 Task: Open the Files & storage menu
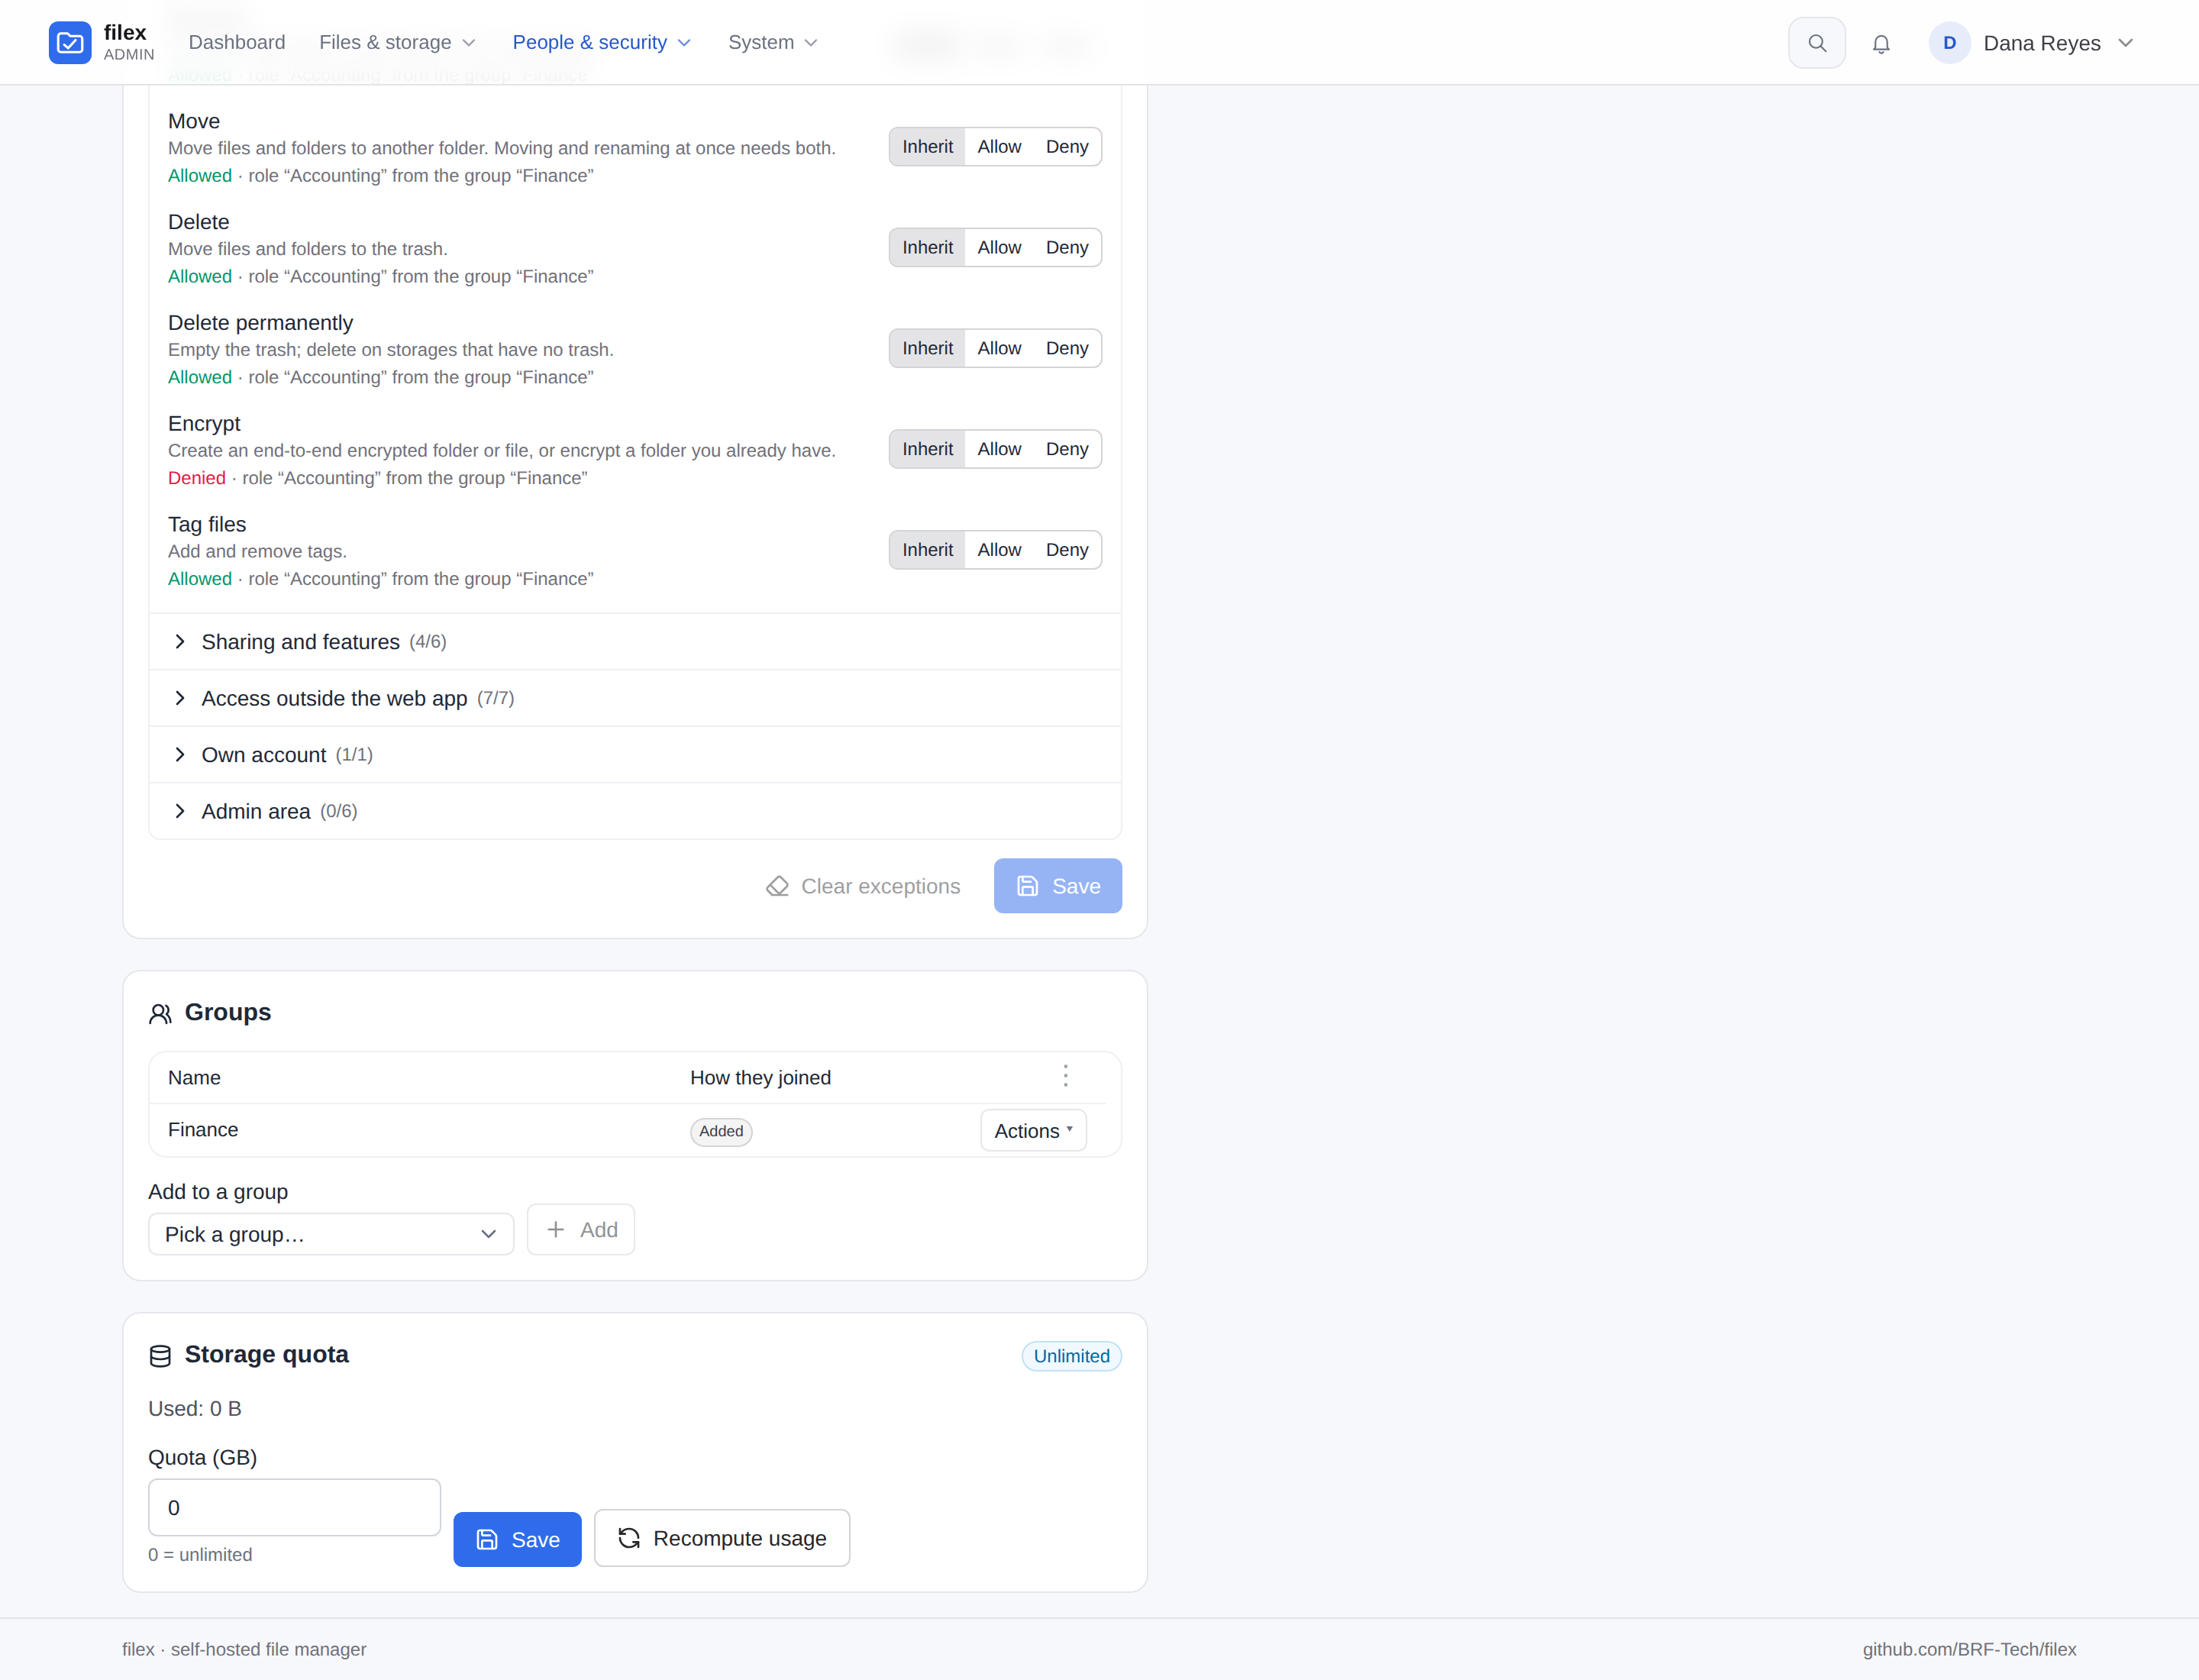pos(397,43)
